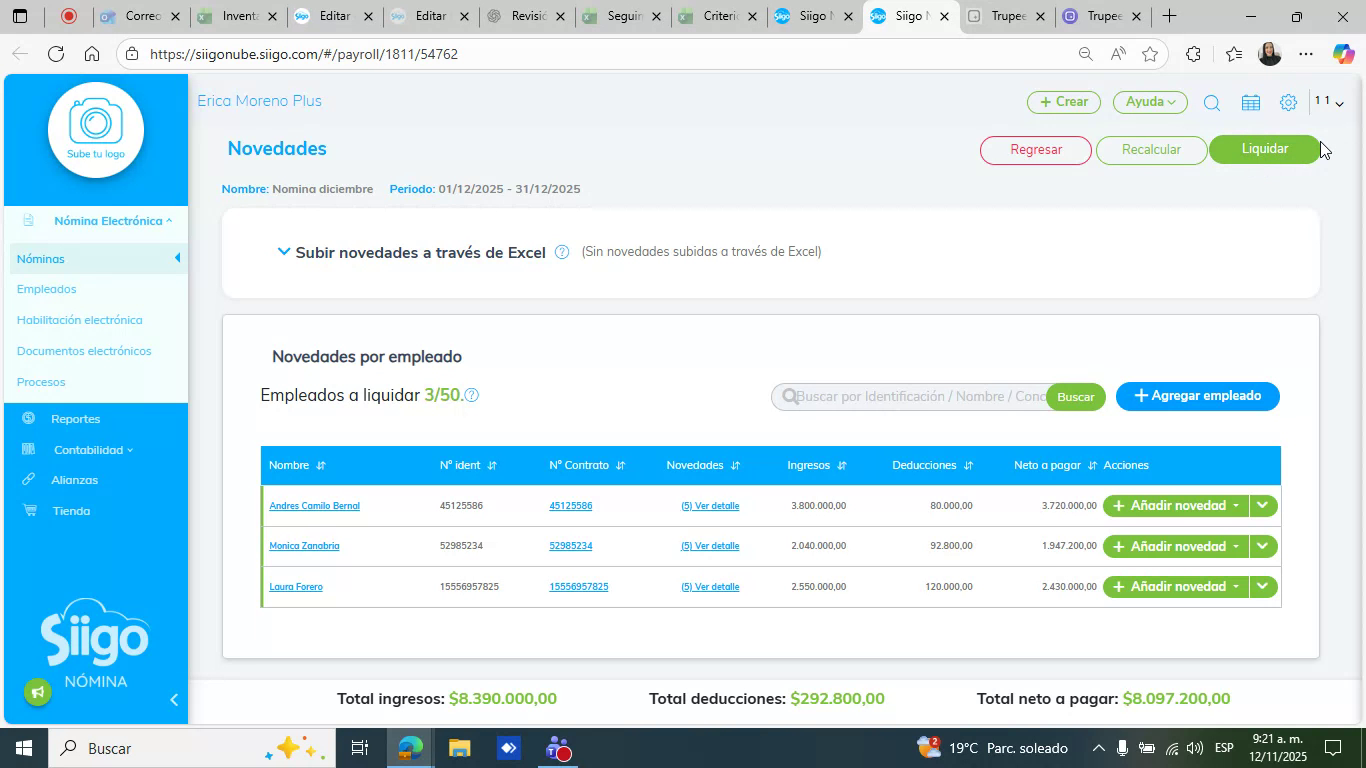Select Empleados in the sidebar
Image resolution: width=1366 pixels, height=768 pixels.
[47, 290]
